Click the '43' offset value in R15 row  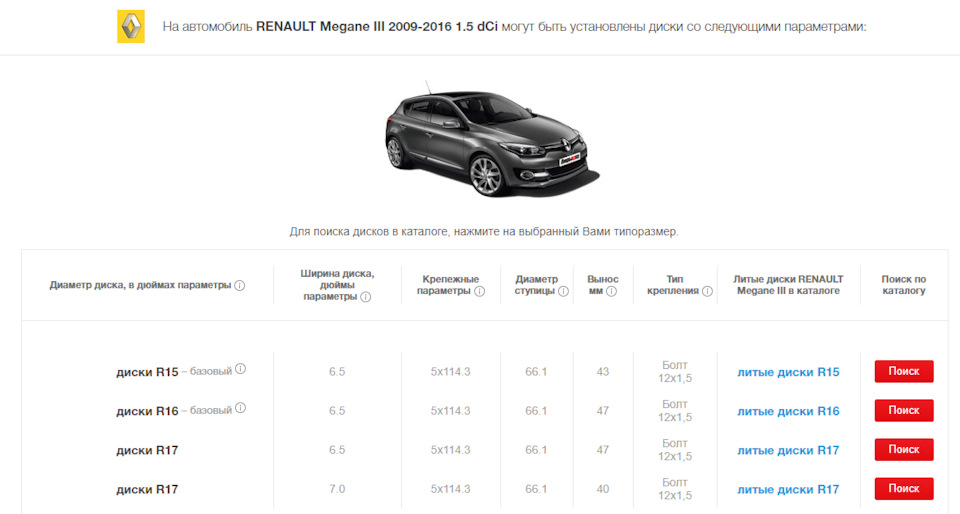(602, 371)
